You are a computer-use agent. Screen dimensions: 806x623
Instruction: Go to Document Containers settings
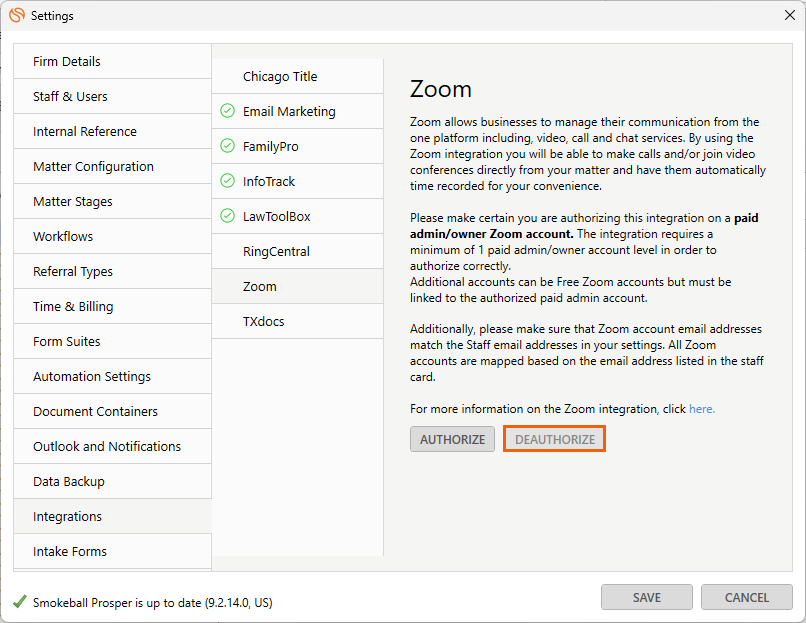click(113, 411)
